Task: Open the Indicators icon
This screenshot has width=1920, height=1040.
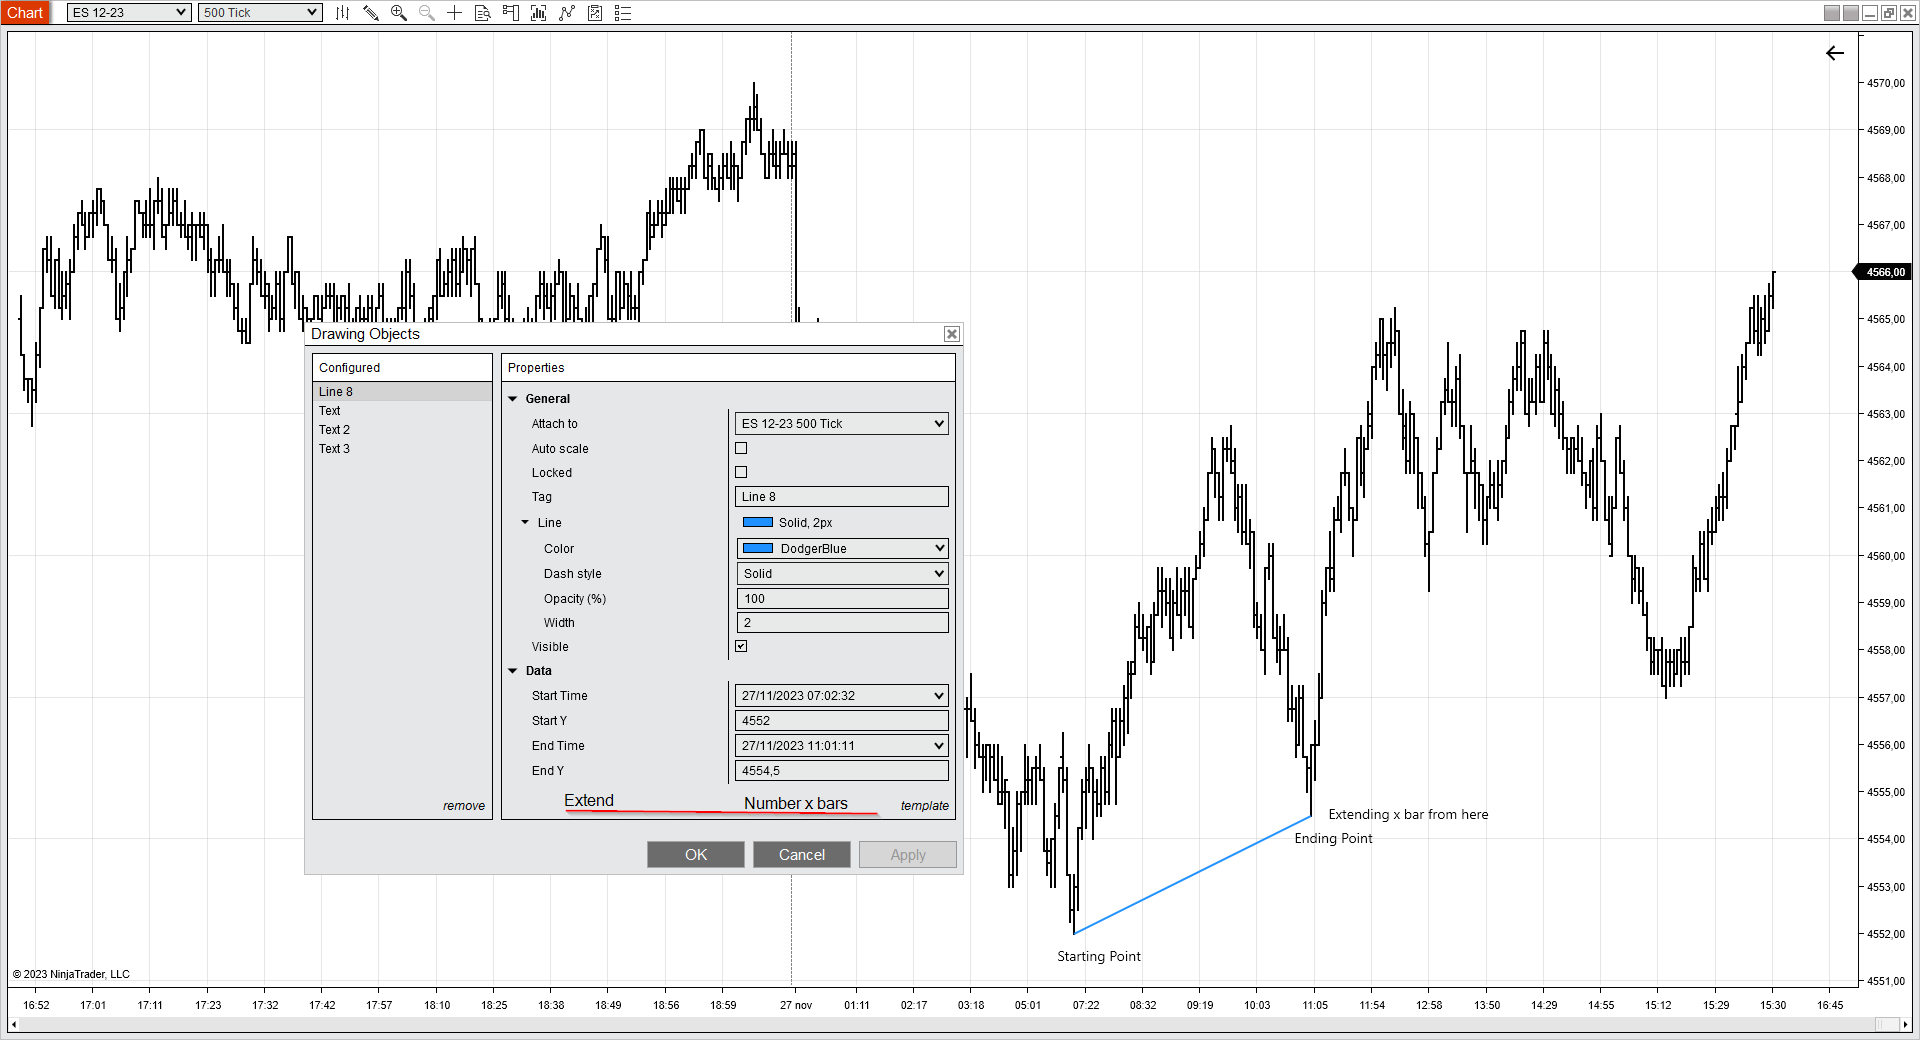Action: (x=567, y=13)
